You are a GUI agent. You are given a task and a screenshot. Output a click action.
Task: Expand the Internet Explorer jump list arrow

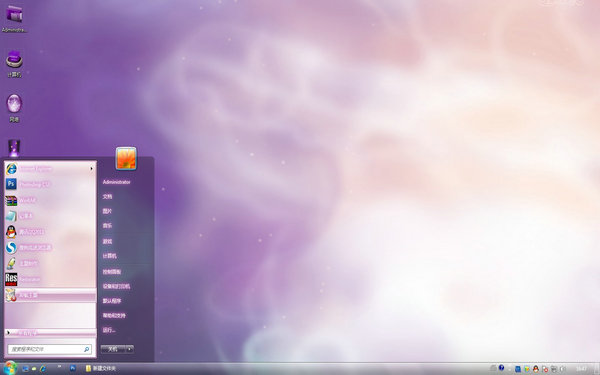(x=91, y=168)
